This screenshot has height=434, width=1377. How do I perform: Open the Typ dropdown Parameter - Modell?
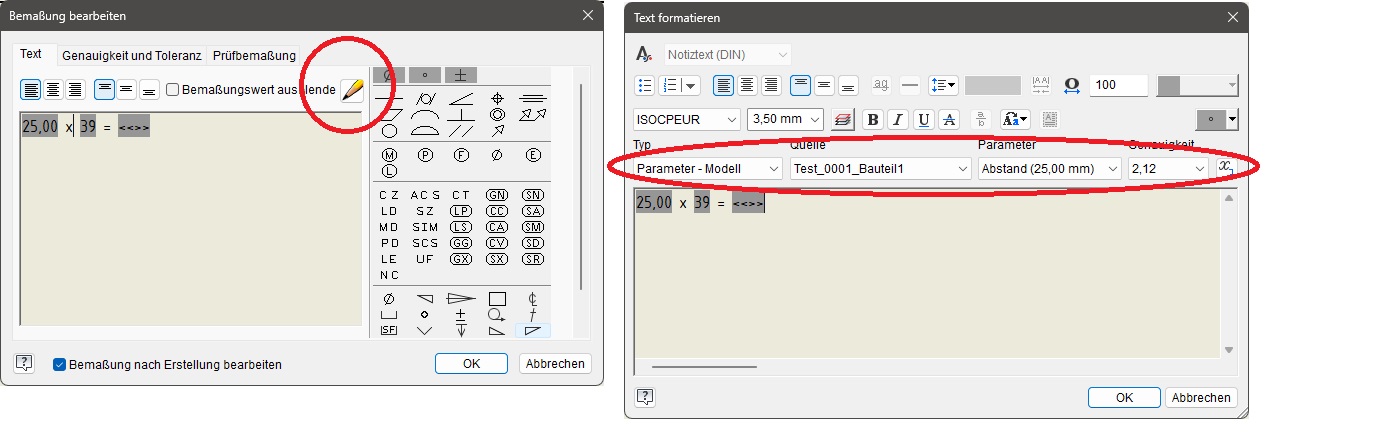coord(707,169)
